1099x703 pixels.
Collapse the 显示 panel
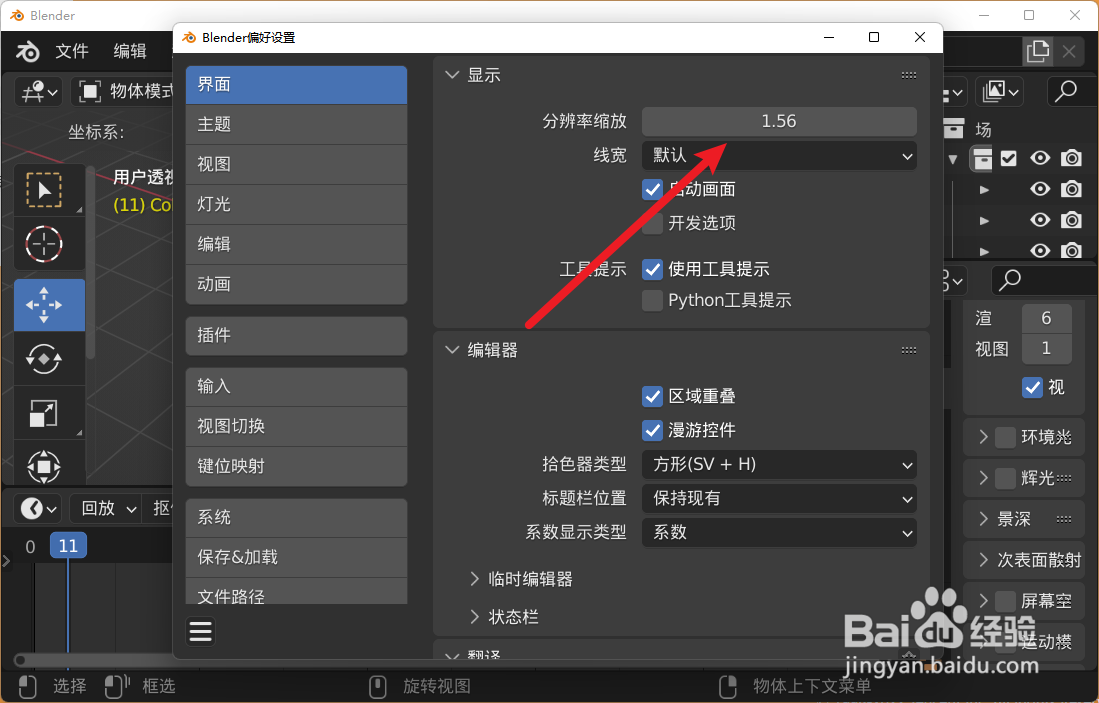click(x=452, y=75)
